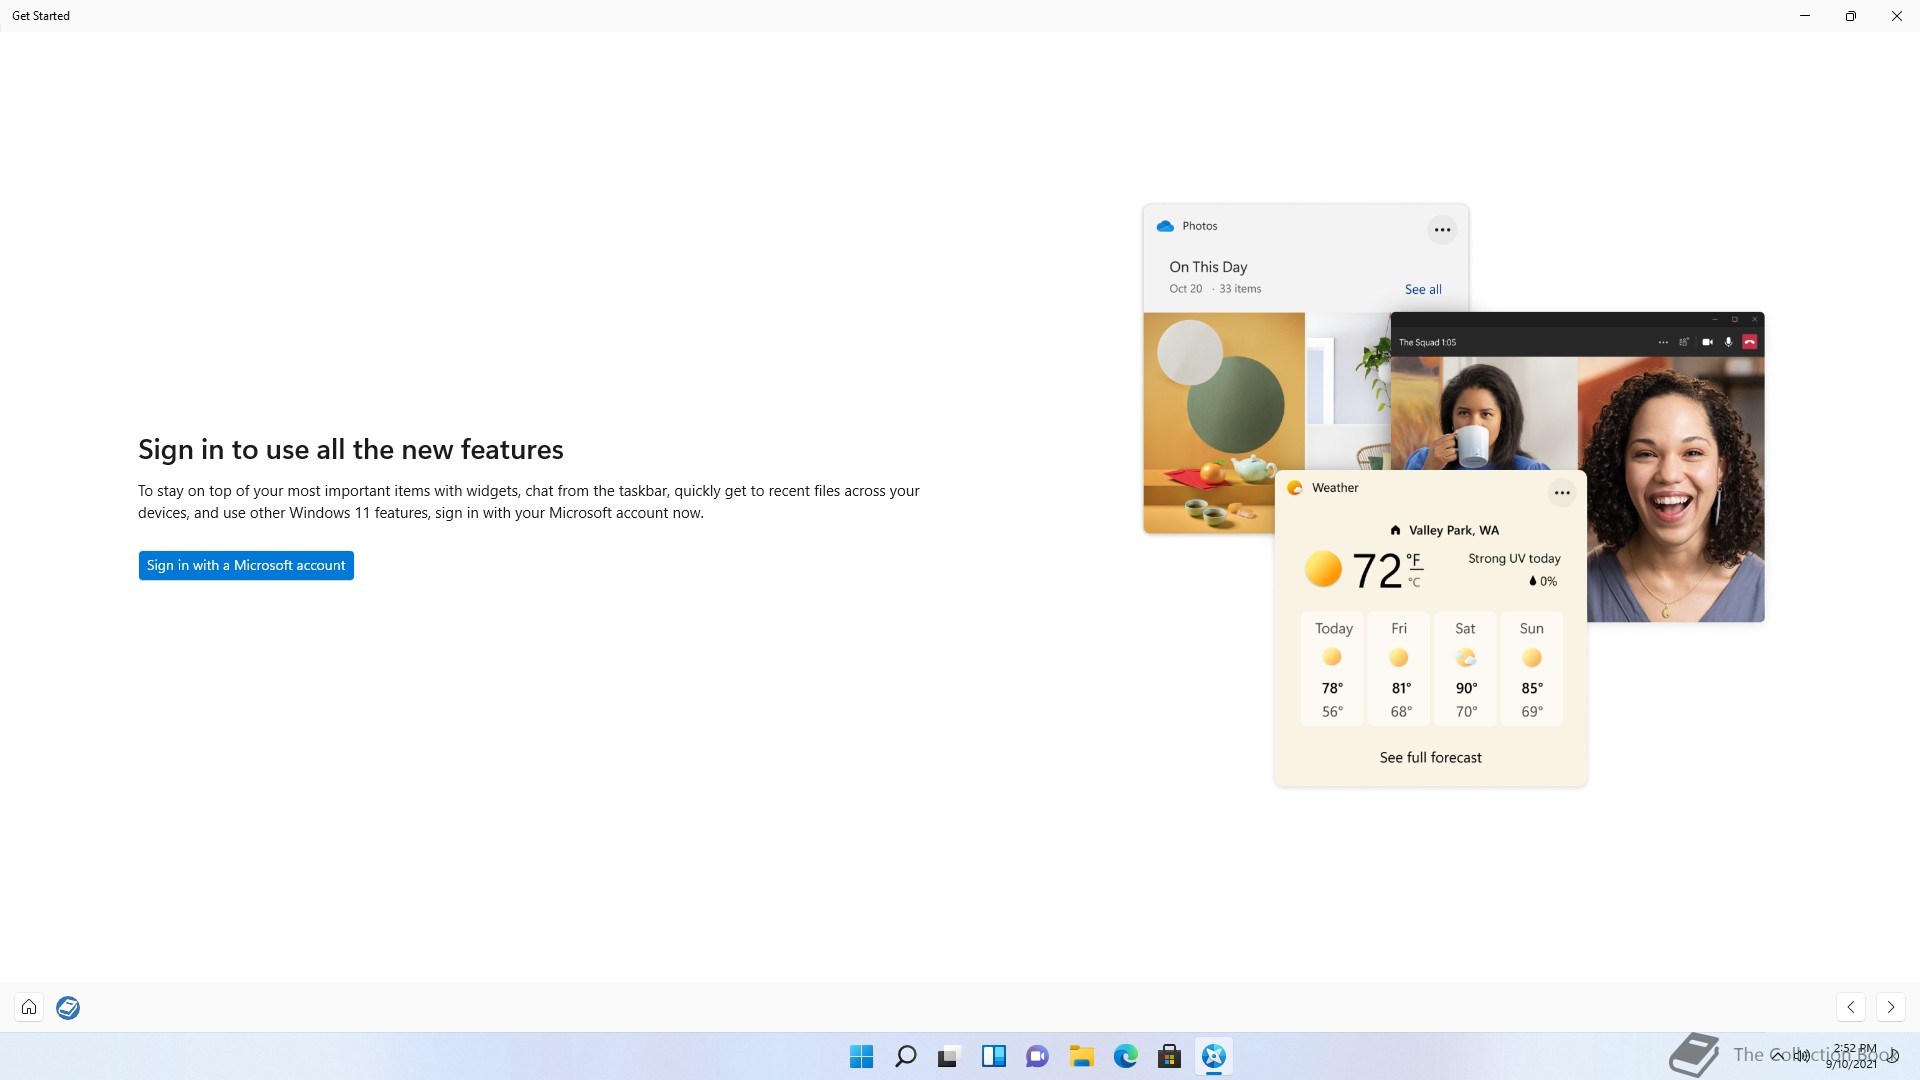Viewport: 1920px width, 1080px height.
Task: Open Task View from taskbar
Action: point(949,1056)
